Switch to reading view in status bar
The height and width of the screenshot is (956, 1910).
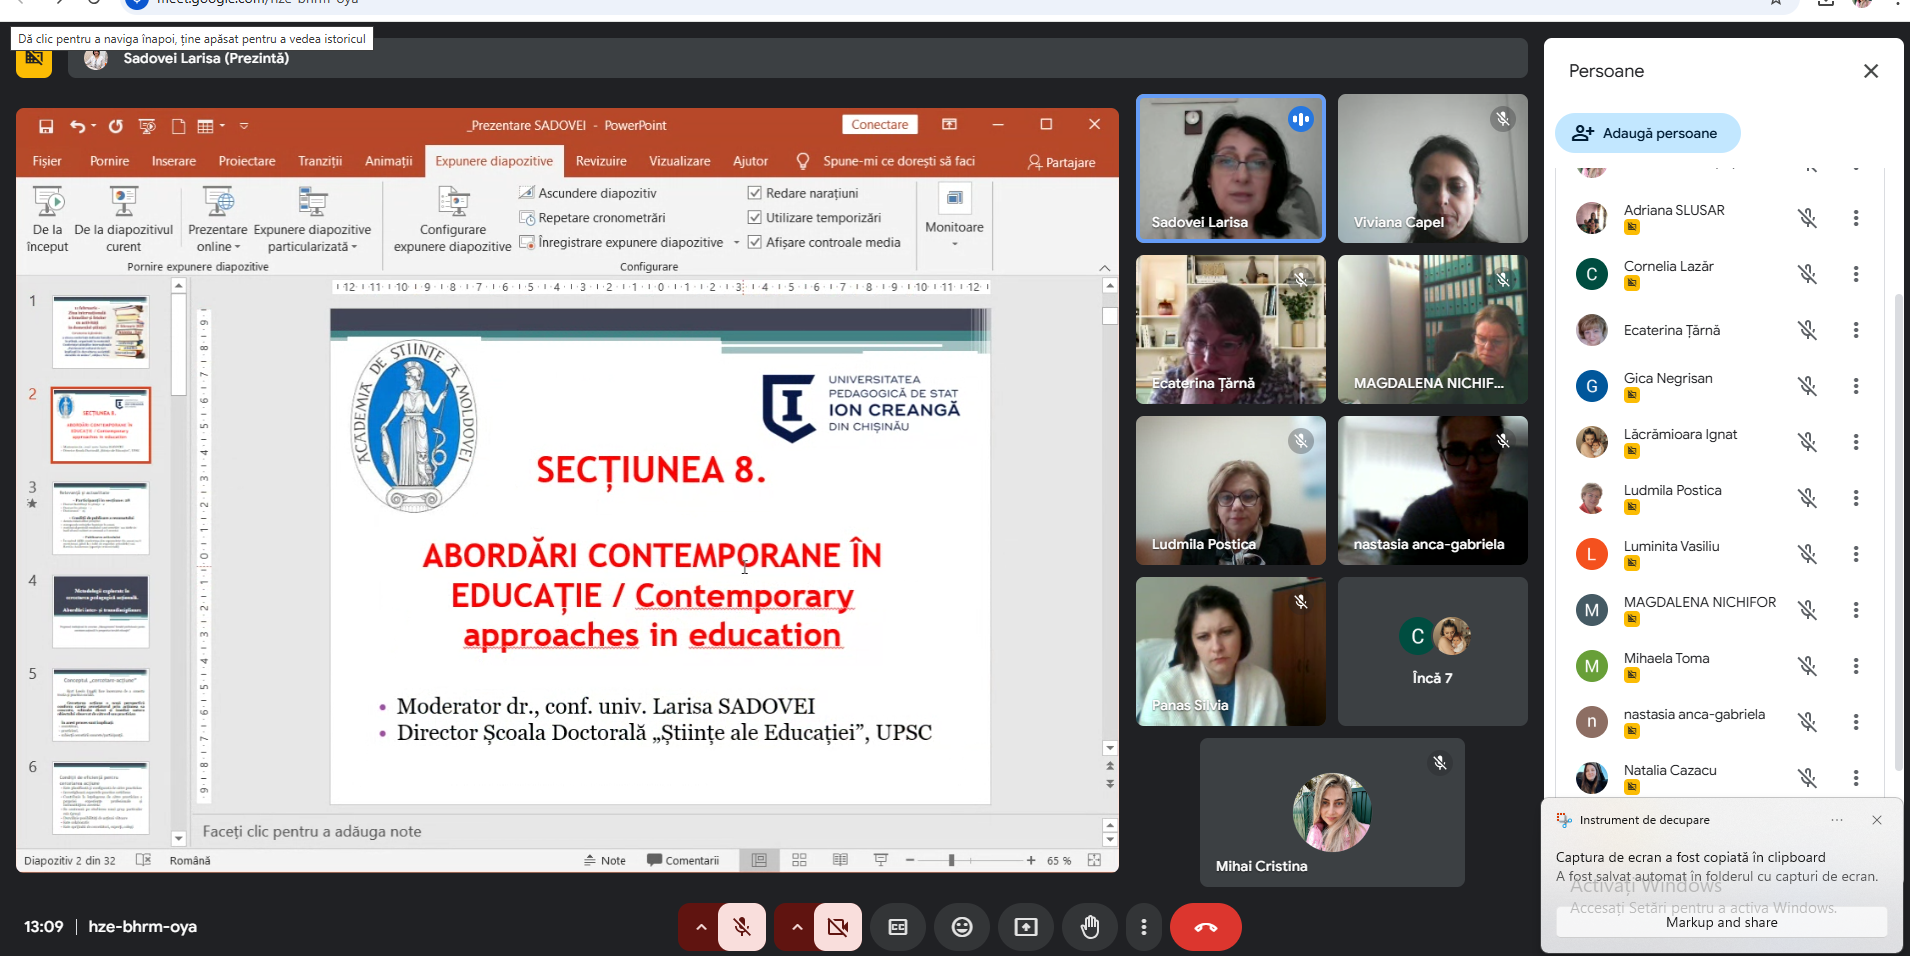(x=840, y=860)
